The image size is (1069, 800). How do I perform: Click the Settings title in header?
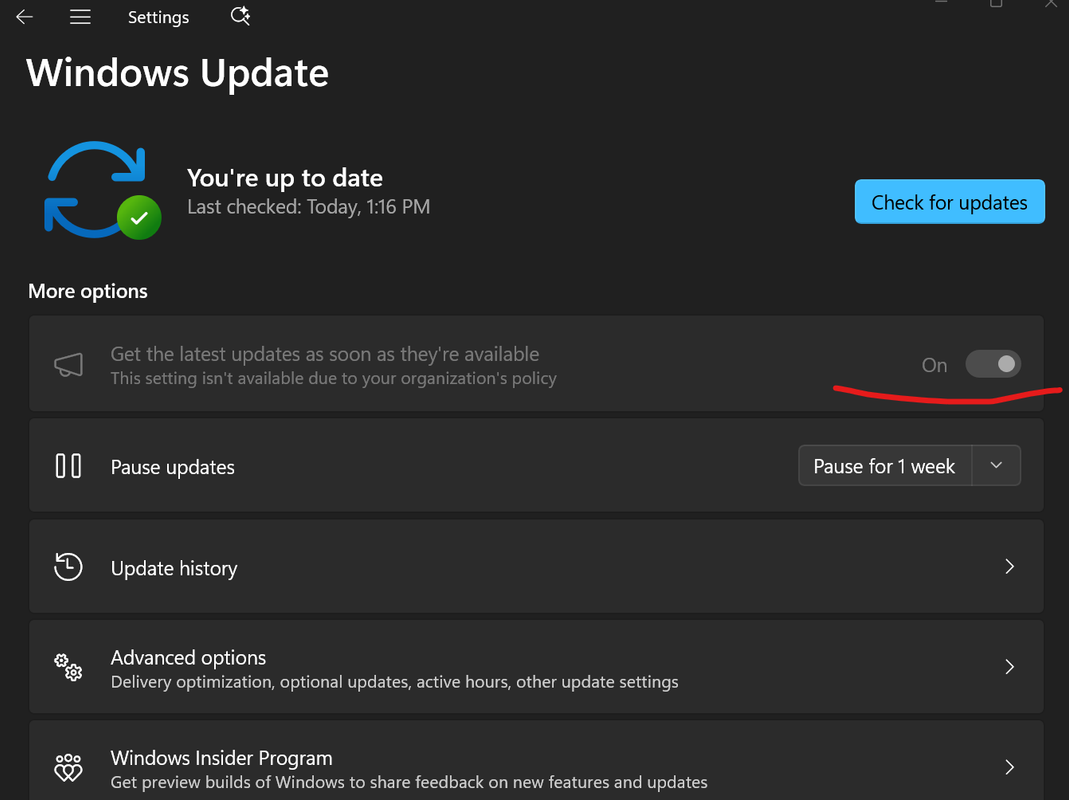pyautogui.click(x=158, y=17)
